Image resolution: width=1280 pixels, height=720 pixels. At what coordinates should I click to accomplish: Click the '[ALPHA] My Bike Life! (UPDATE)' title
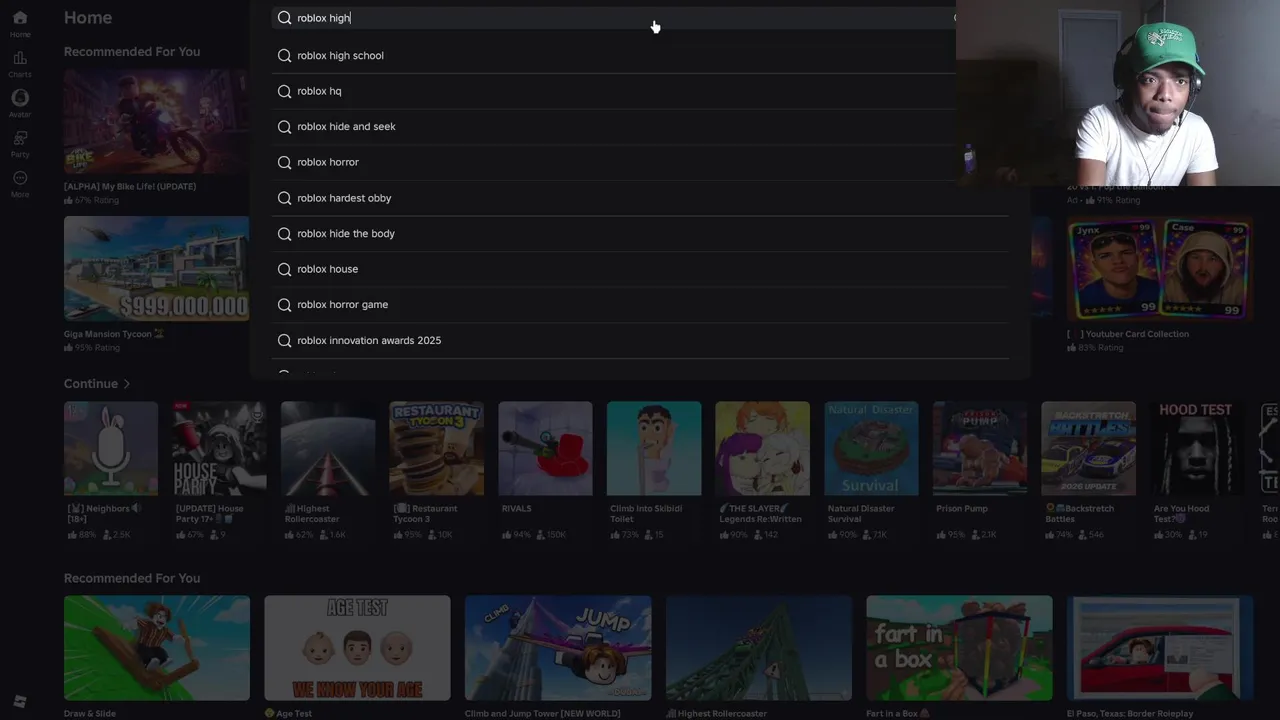click(x=130, y=187)
